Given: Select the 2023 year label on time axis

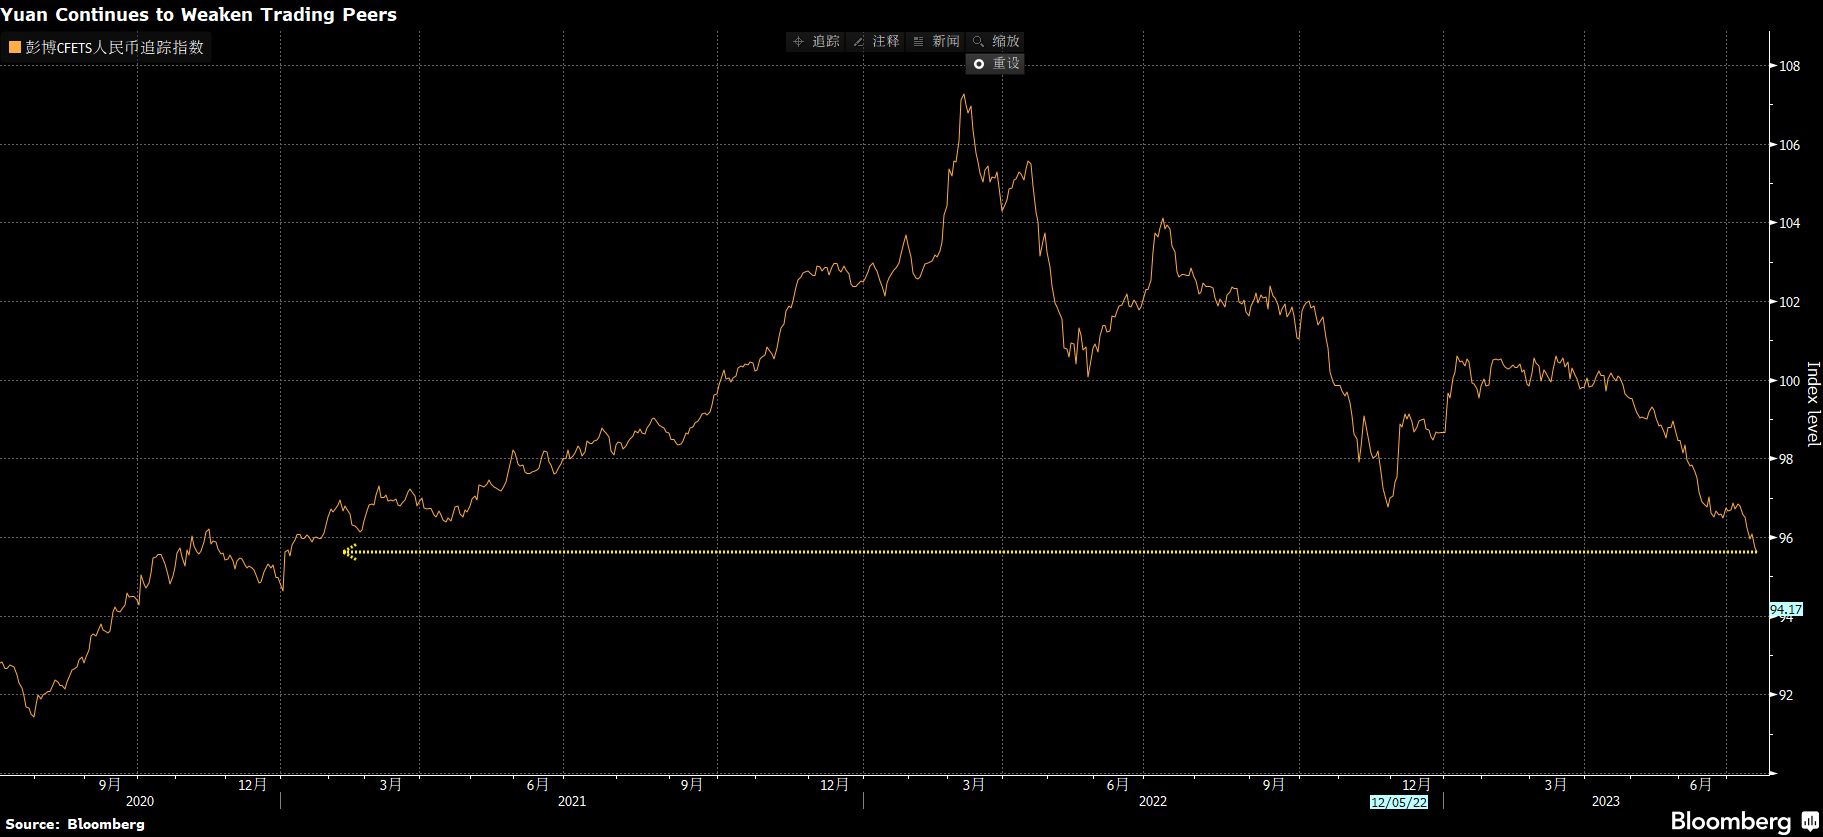Looking at the screenshot, I should coord(1605,801).
